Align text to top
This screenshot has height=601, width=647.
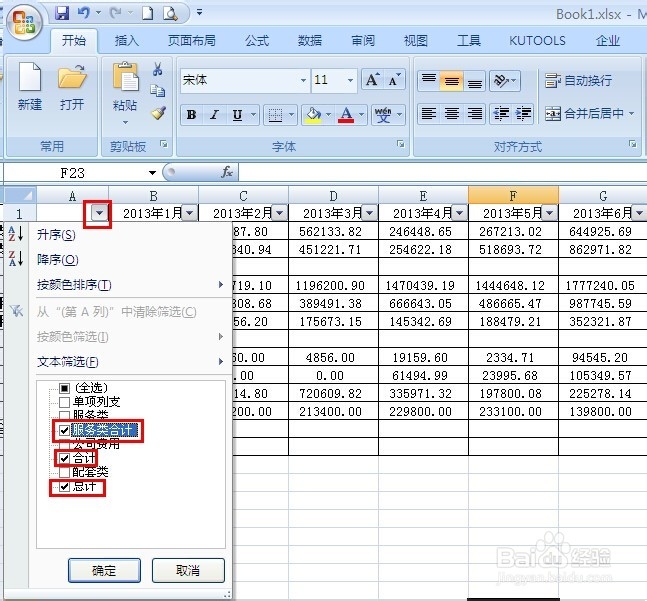429,80
